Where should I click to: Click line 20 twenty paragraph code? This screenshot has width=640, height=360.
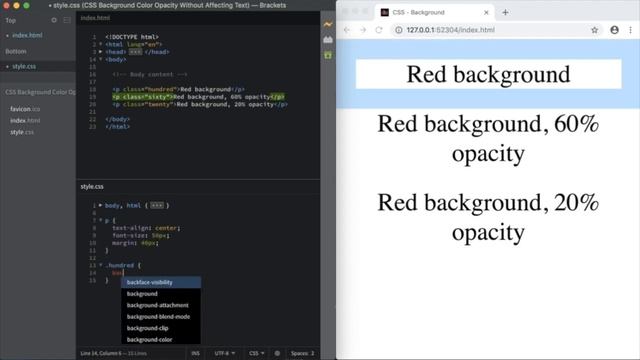[x=200, y=104]
